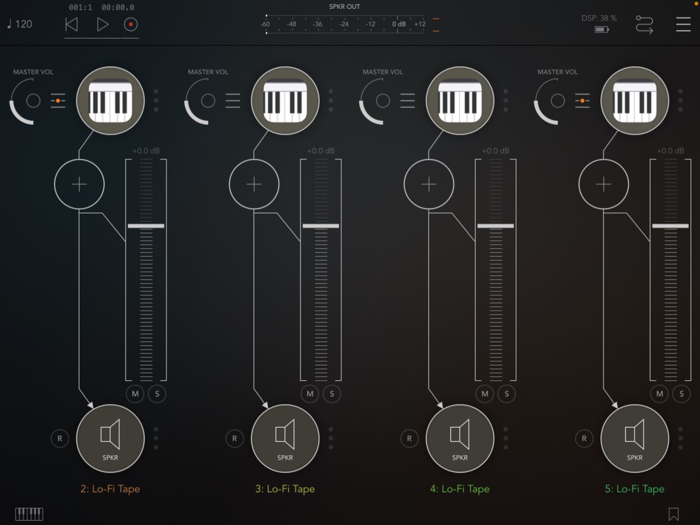The image size is (700, 525).
Task: Add an effect to channel 2
Action: pos(79,184)
